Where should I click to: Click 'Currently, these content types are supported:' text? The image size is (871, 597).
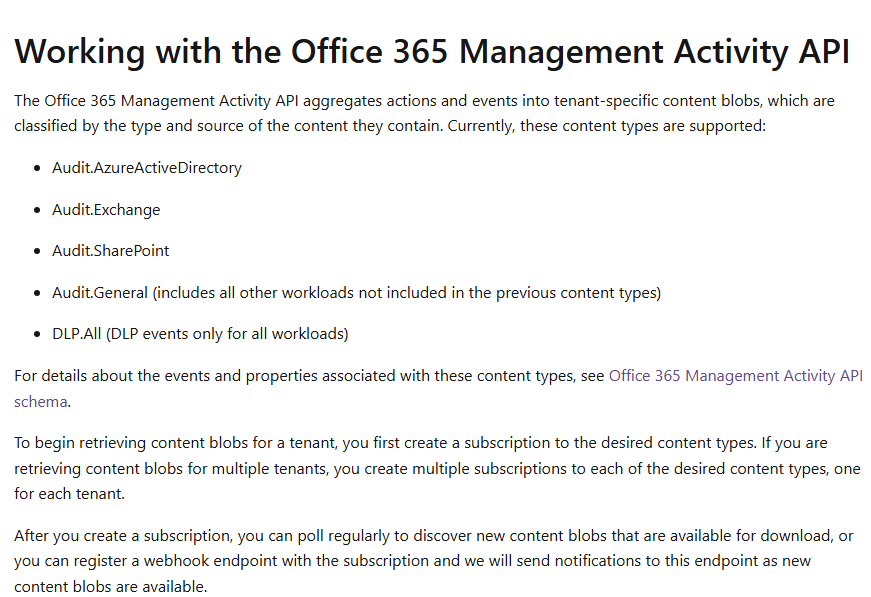tap(607, 126)
